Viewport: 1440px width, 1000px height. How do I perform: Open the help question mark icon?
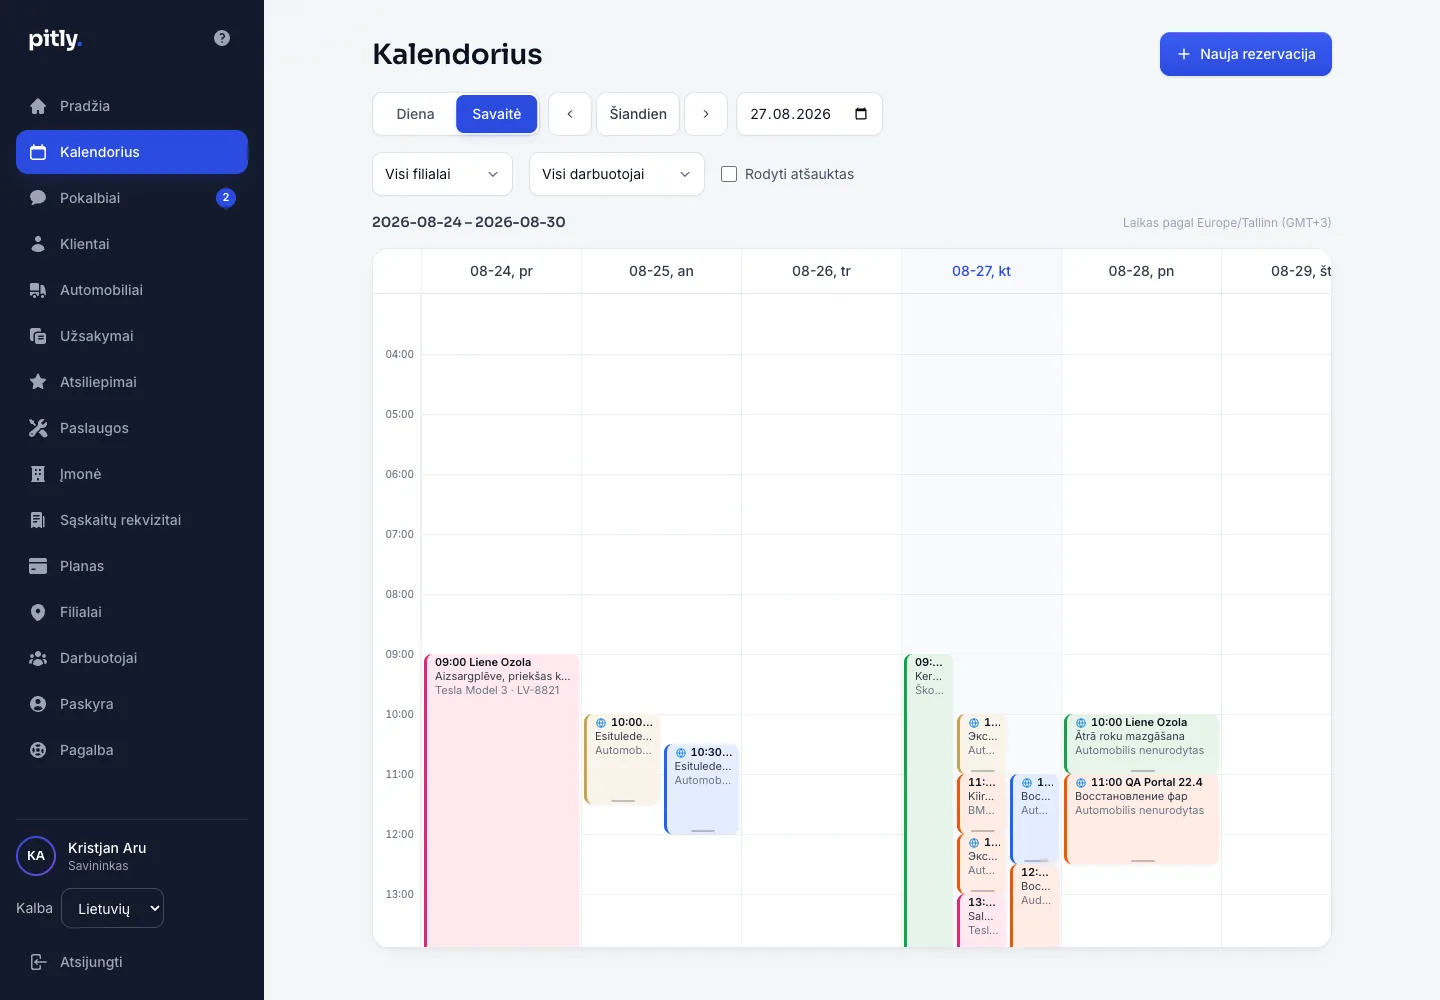tap(222, 38)
